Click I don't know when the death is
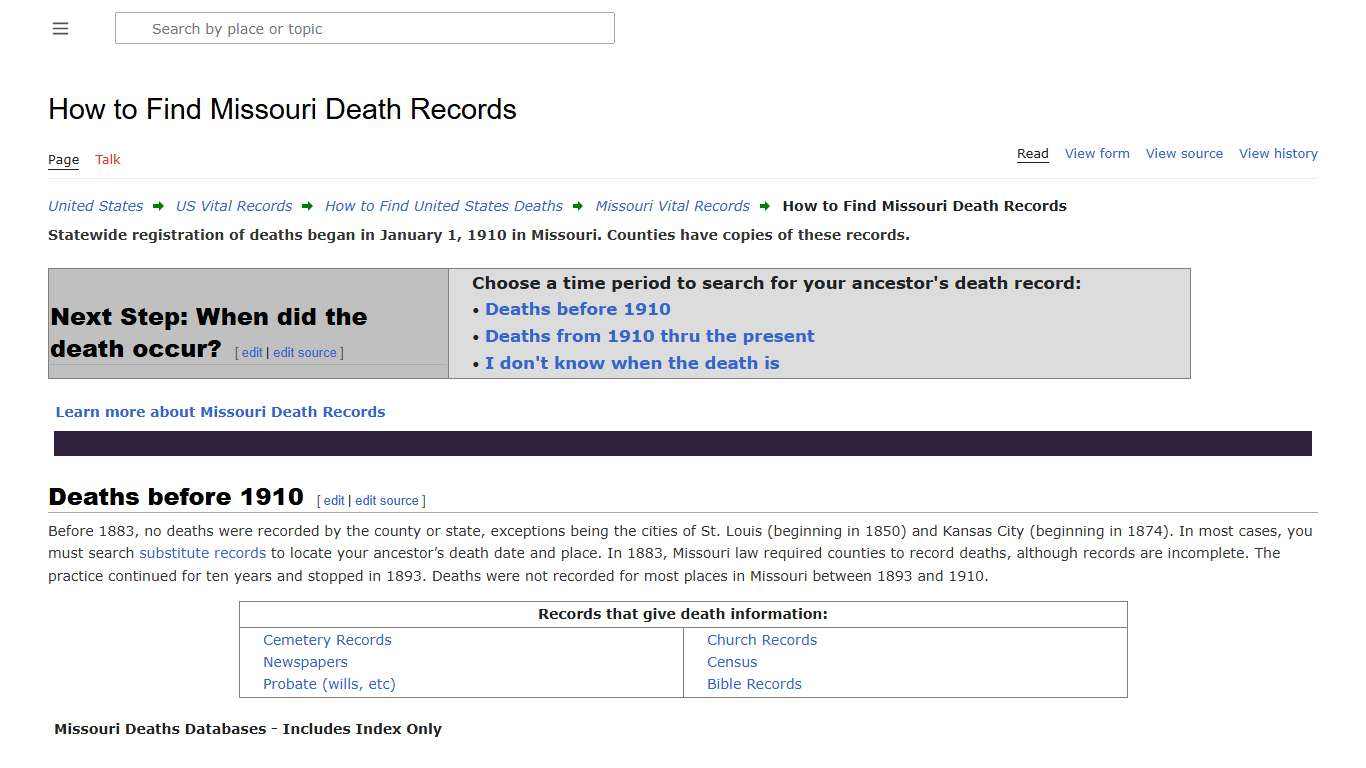Image resolution: width=1366 pixels, height=768 pixels. point(632,363)
